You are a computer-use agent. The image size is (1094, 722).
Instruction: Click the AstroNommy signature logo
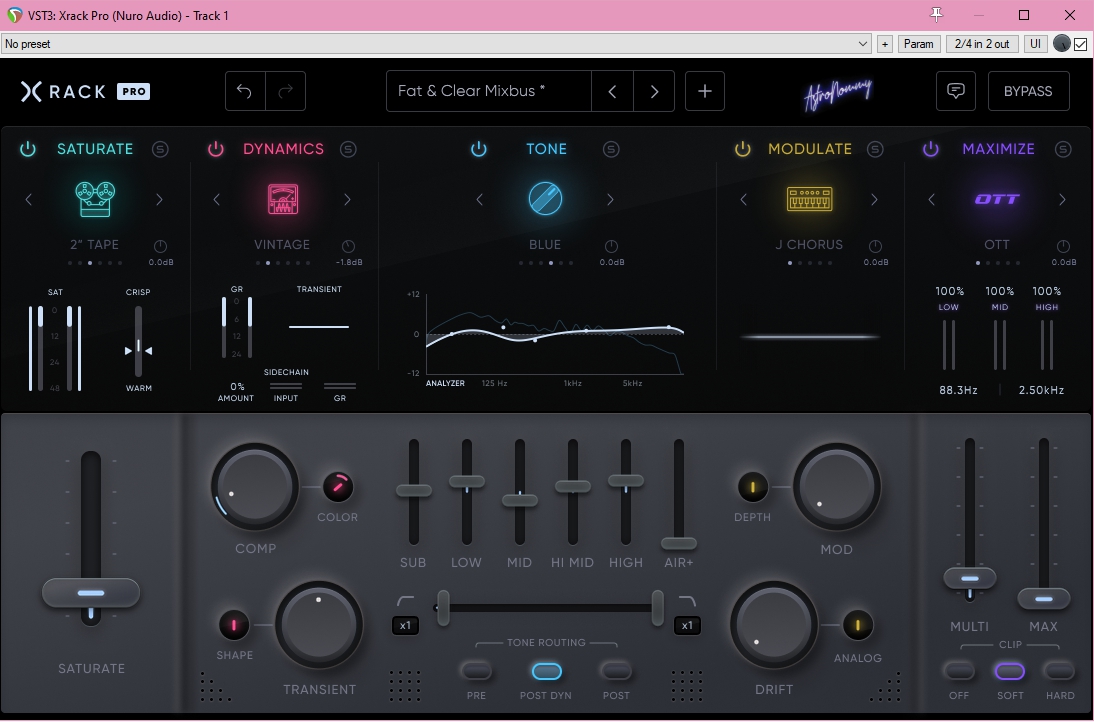point(838,93)
